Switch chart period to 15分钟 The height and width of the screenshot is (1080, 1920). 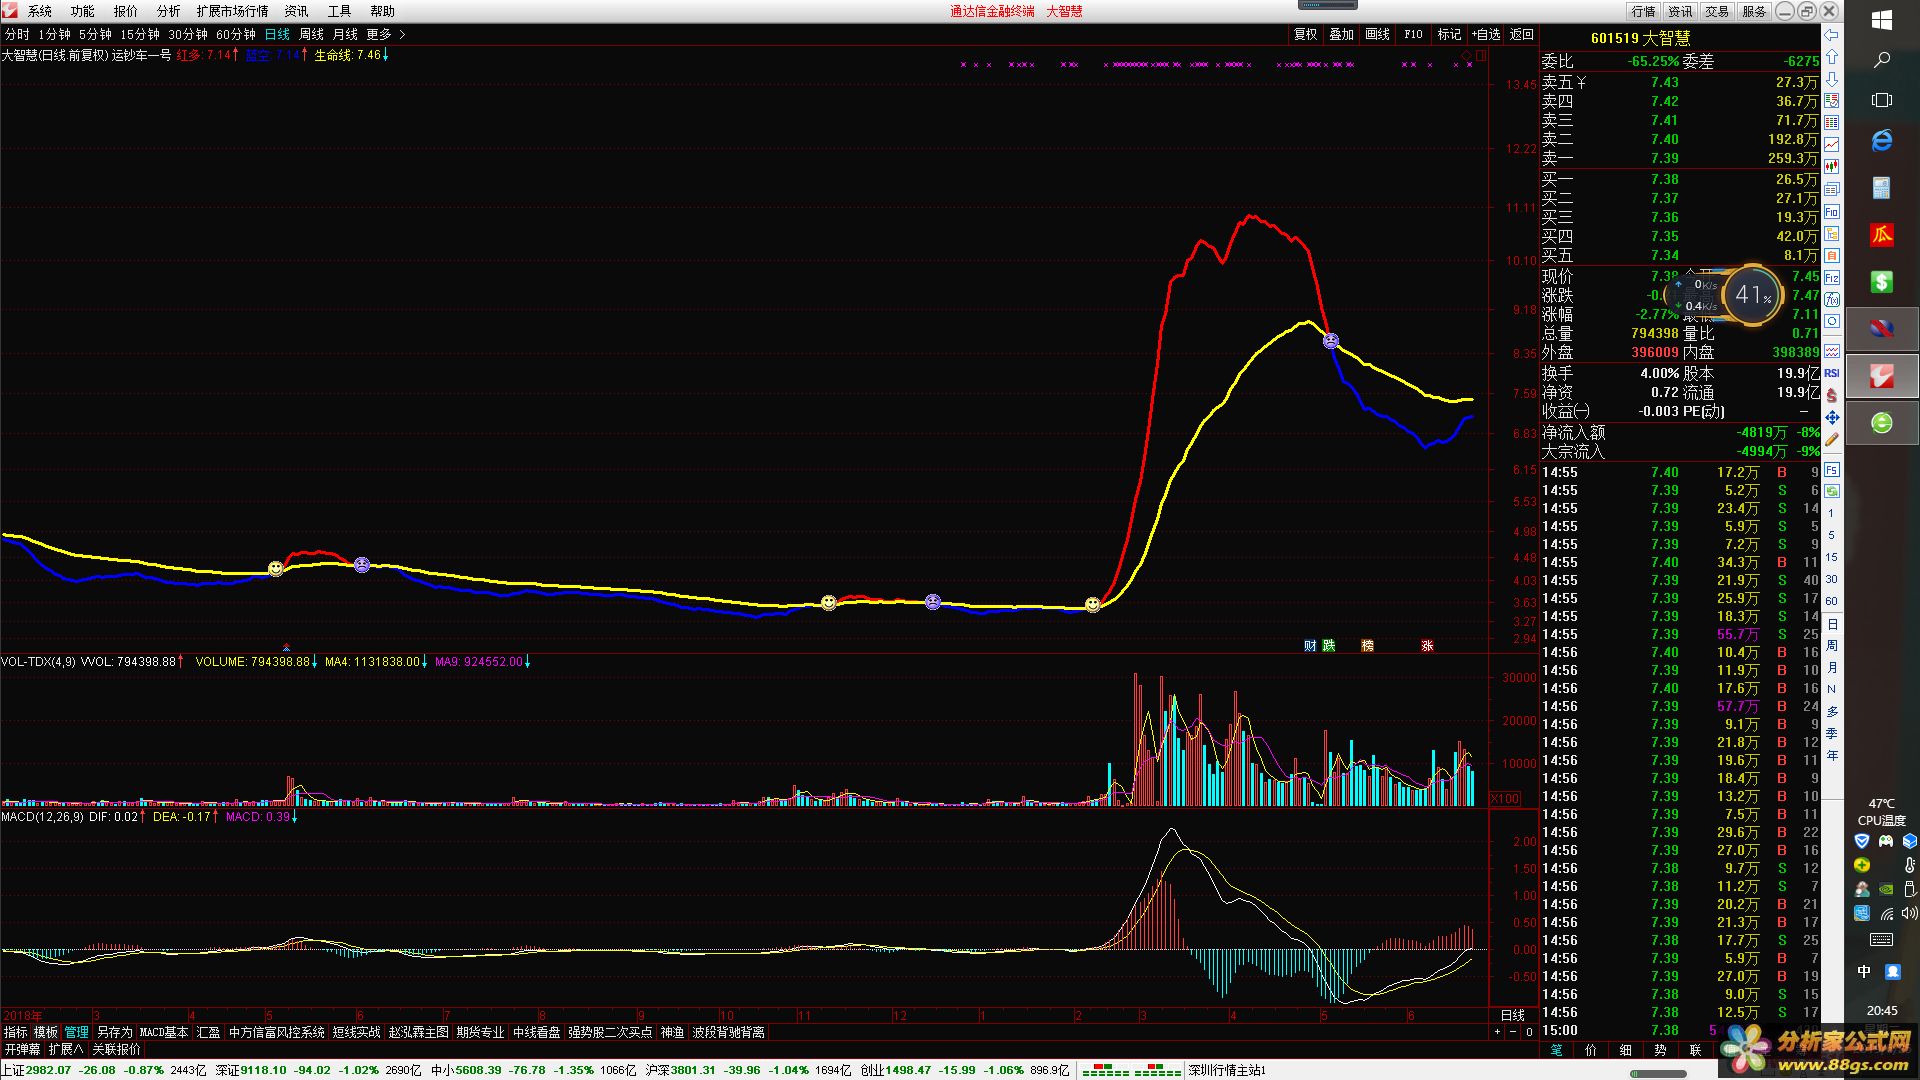140,34
